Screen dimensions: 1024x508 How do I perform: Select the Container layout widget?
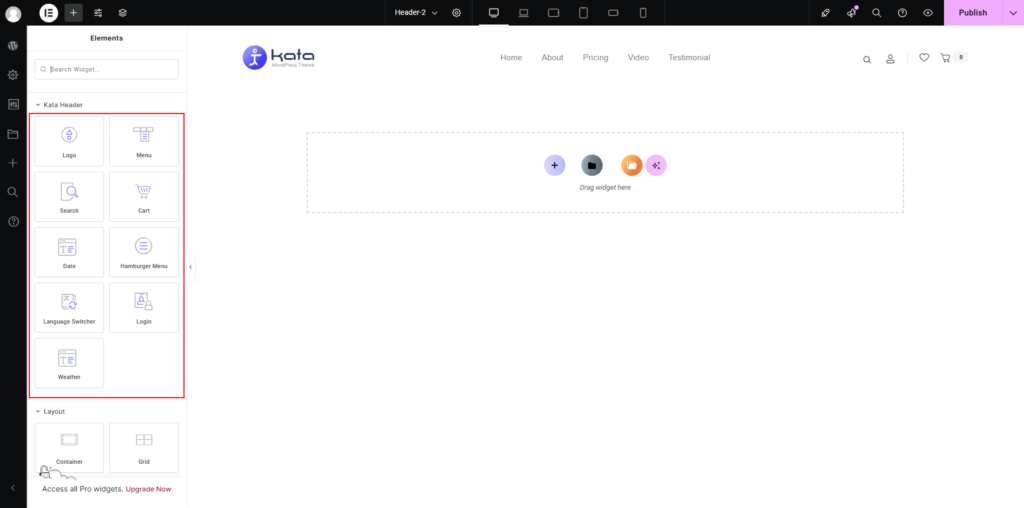[69, 447]
